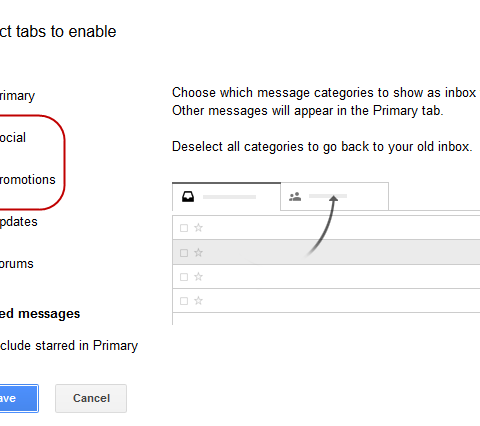Select the Forums category label

pos(16,264)
